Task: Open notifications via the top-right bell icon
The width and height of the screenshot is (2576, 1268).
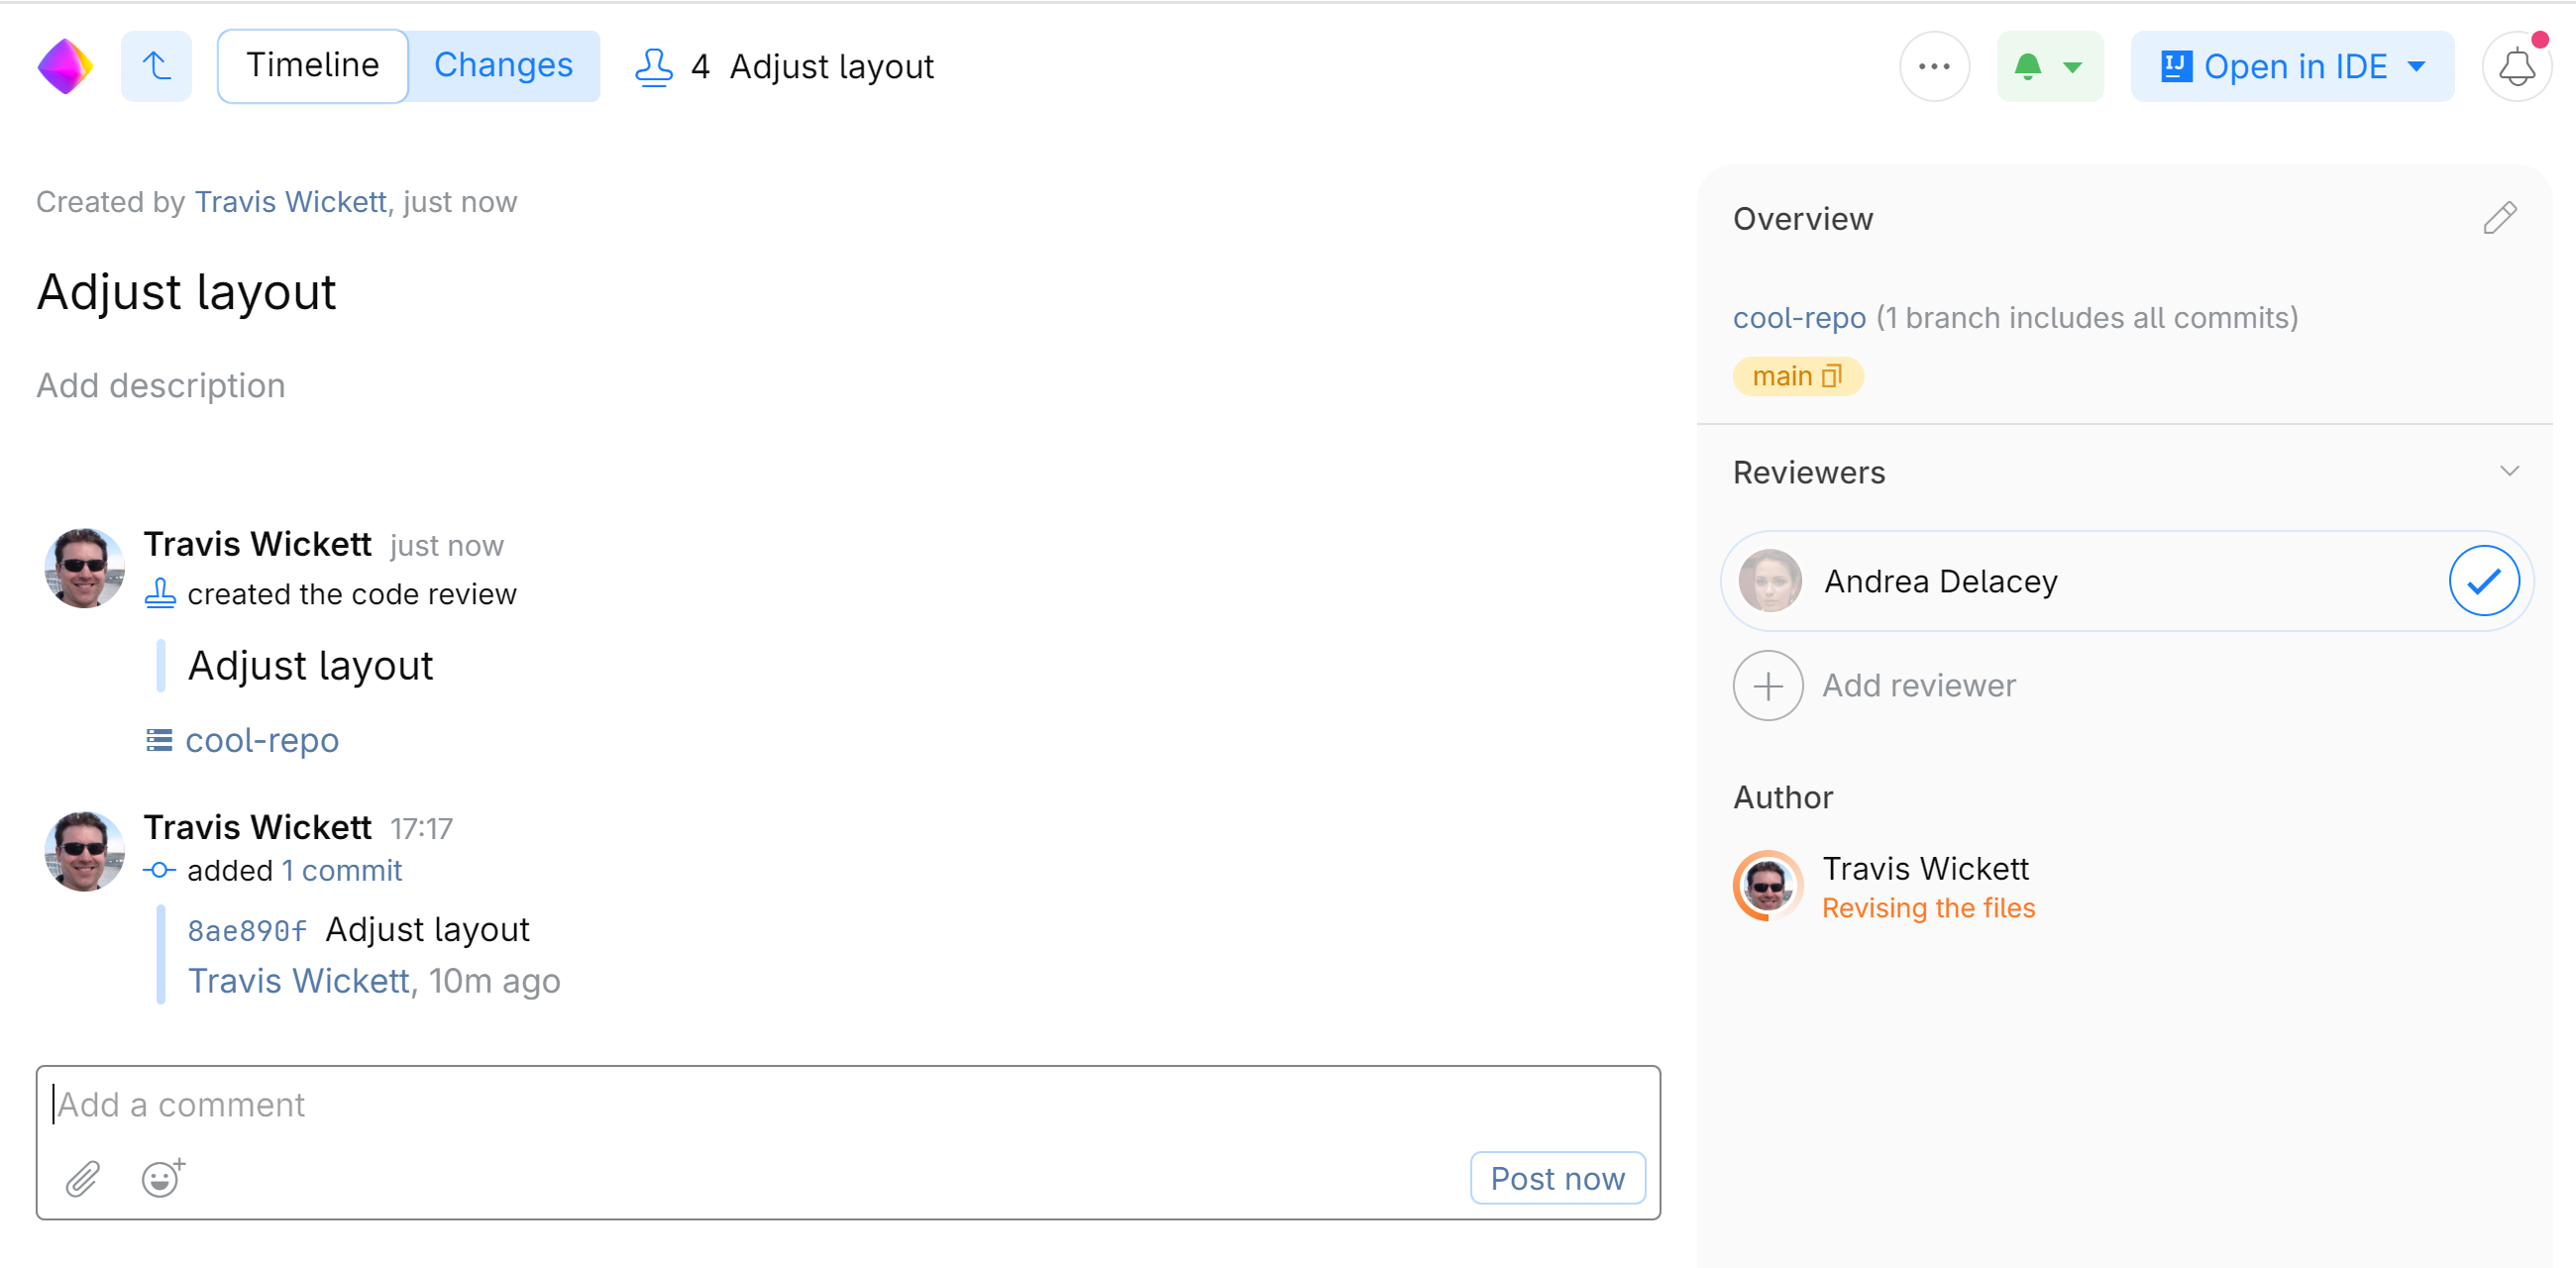Action: [2517, 66]
